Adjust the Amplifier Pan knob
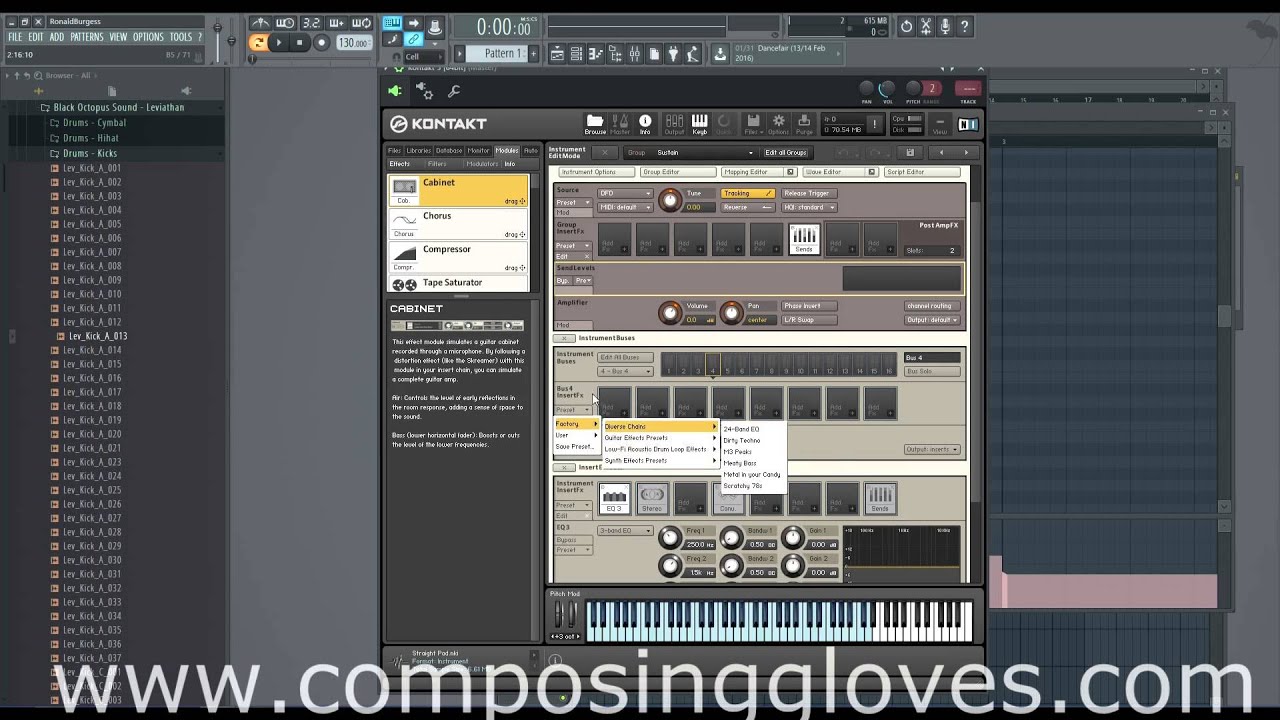This screenshot has width=1280, height=720. point(731,313)
